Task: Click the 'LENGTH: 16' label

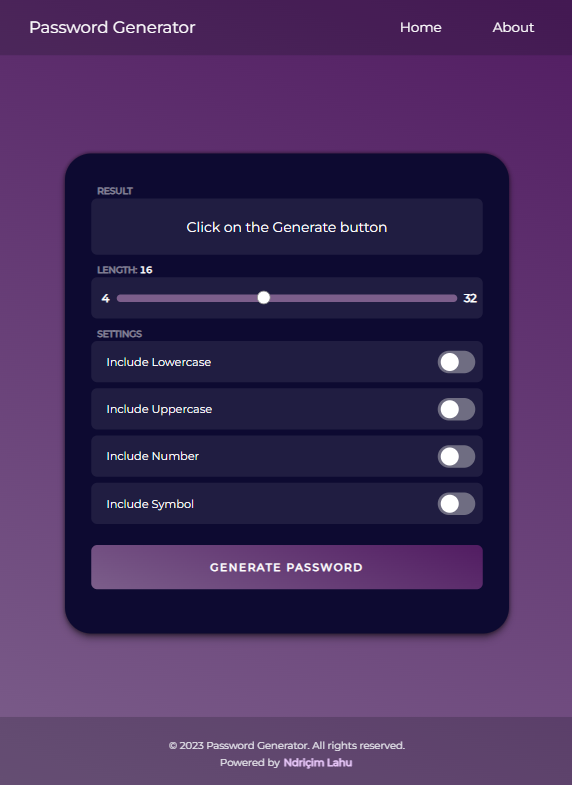Action: 125,270
